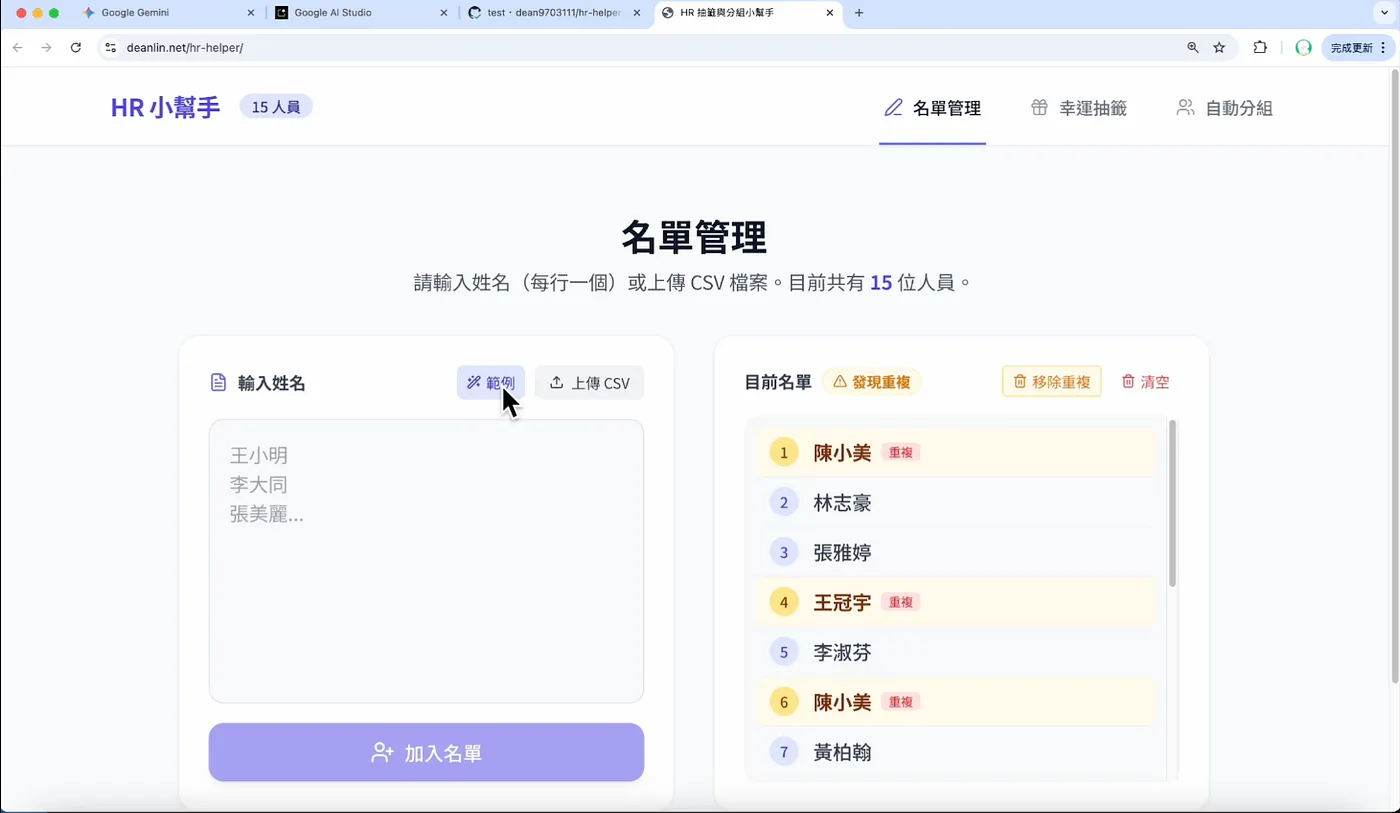
Task: Clear the list with 清空 button
Action: [1145, 381]
